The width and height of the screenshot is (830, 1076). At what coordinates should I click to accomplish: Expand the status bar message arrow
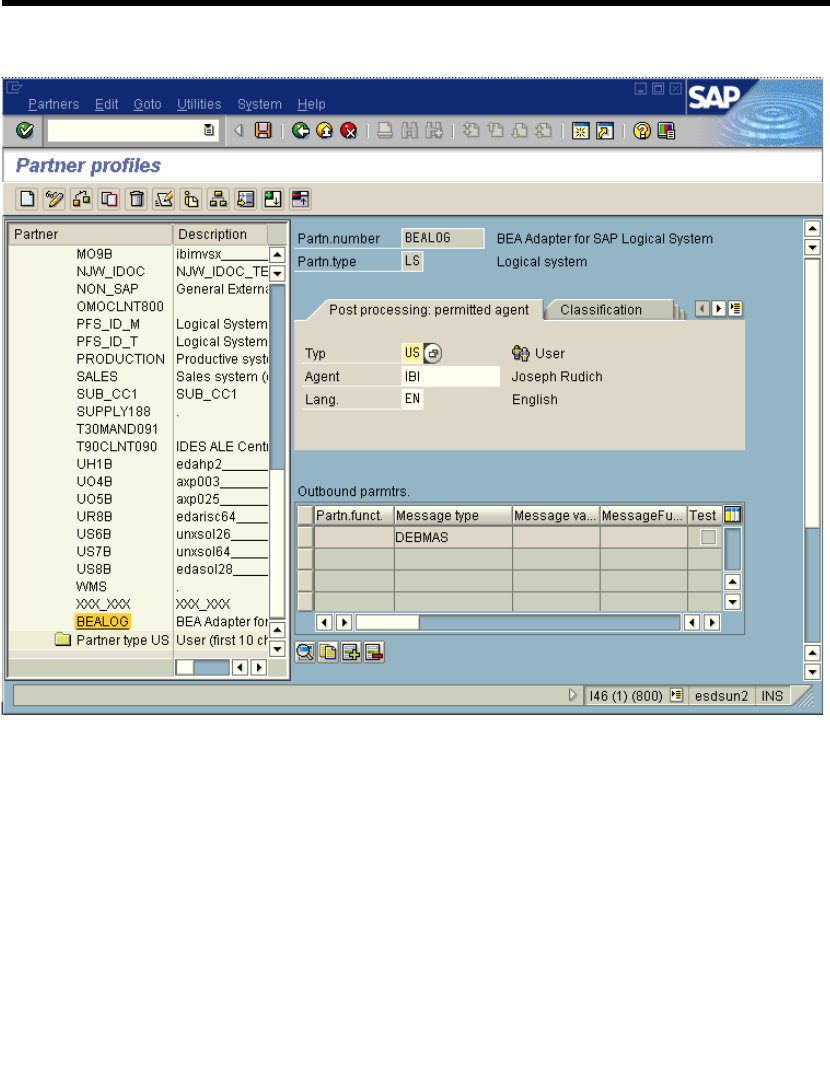(x=573, y=695)
